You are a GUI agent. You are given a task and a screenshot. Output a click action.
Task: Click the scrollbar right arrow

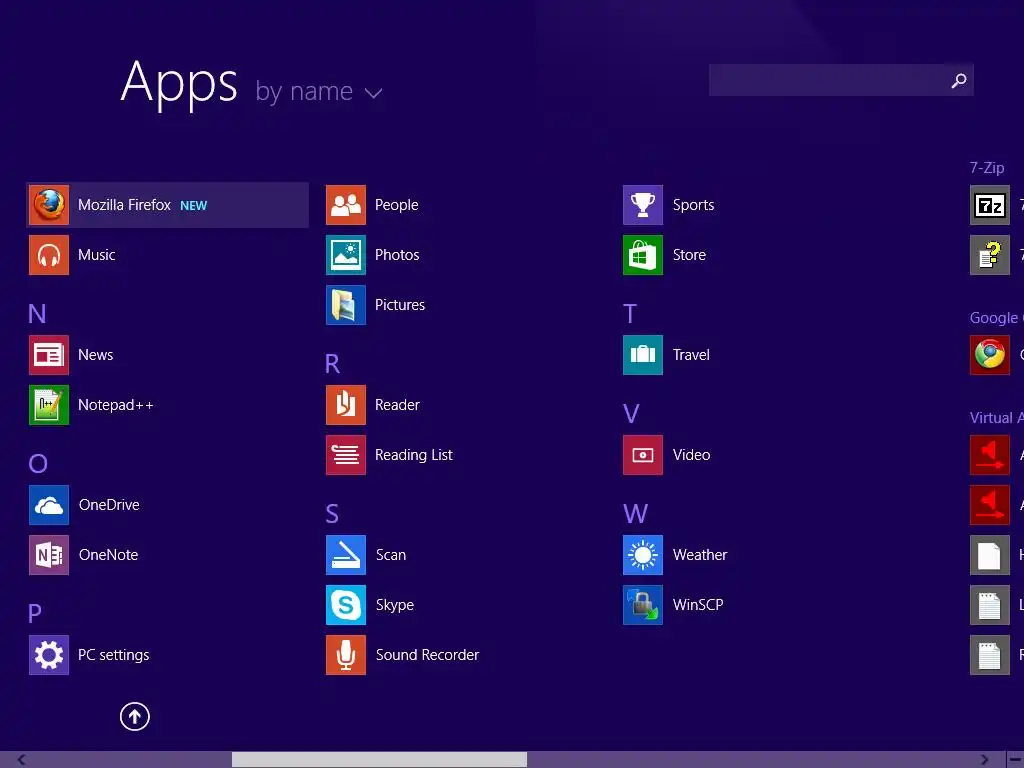(x=984, y=760)
